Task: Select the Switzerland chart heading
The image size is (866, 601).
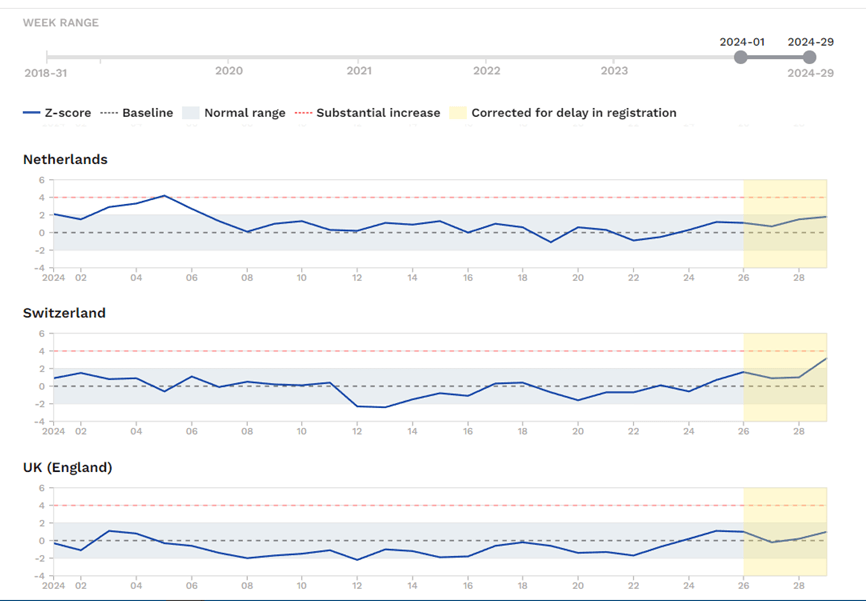Action: pos(64,313)
